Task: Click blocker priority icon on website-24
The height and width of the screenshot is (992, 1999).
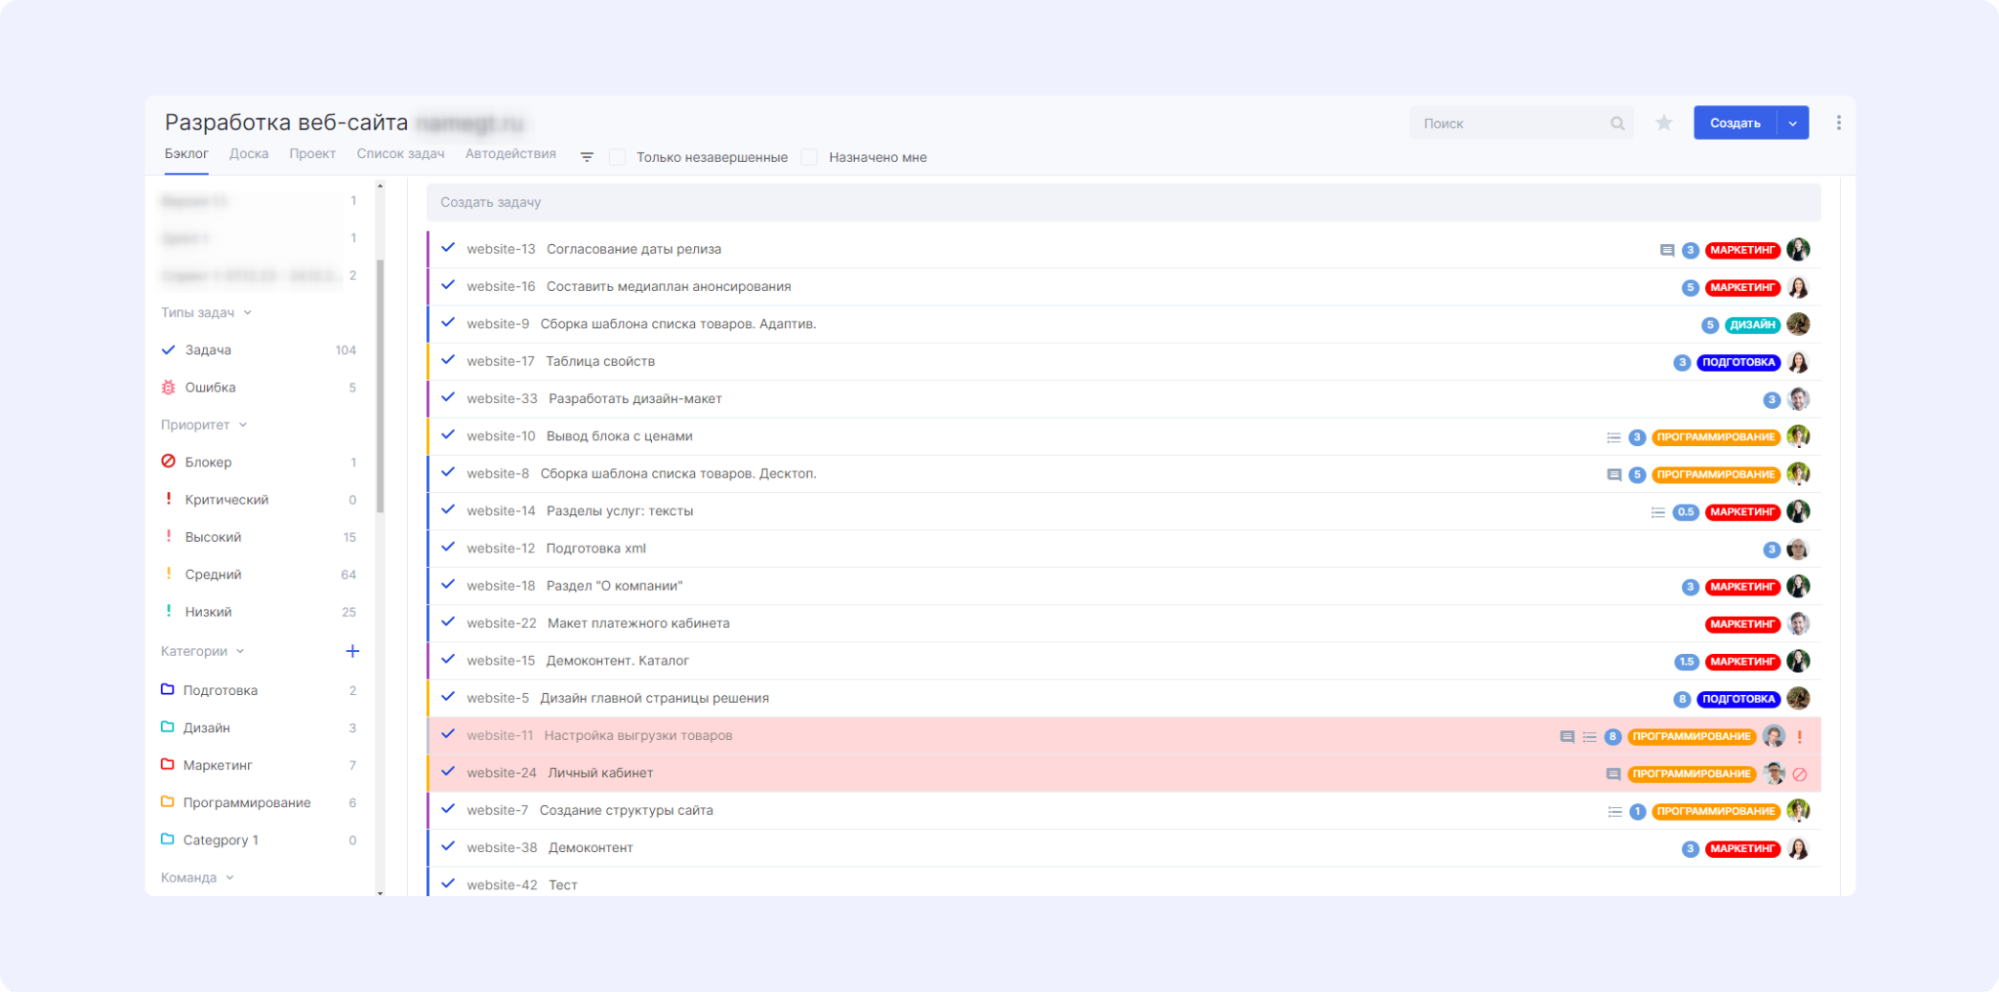Action: pos(1799,774)
